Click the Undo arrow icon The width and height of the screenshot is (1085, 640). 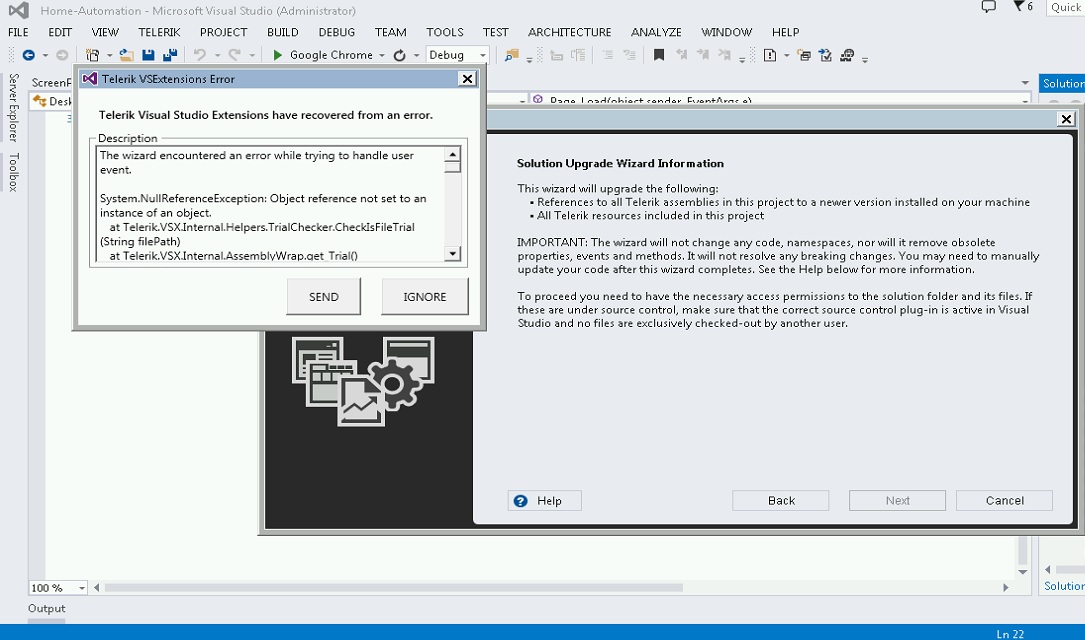pyautogui.click(x=200, y=55)
